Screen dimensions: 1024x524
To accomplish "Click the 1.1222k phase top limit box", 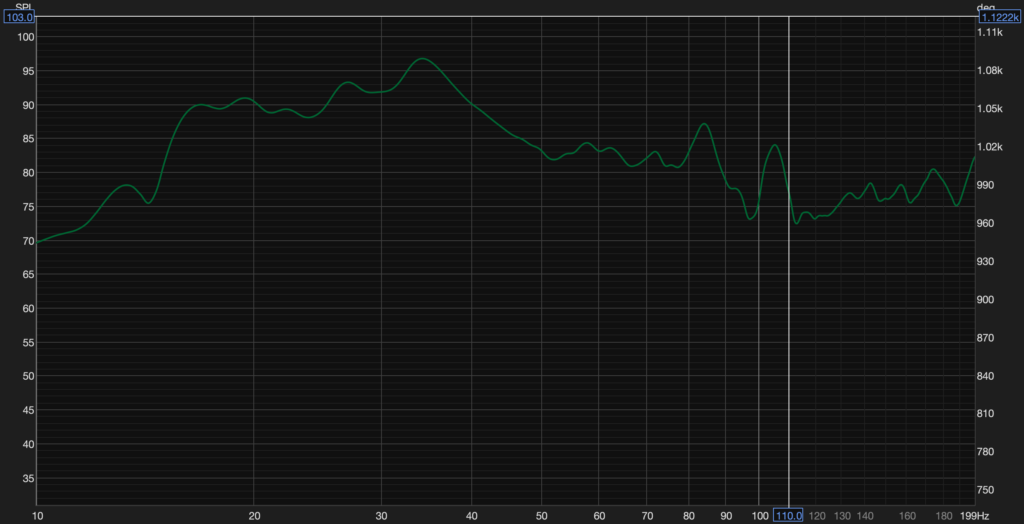I will [x=999, y=18].
